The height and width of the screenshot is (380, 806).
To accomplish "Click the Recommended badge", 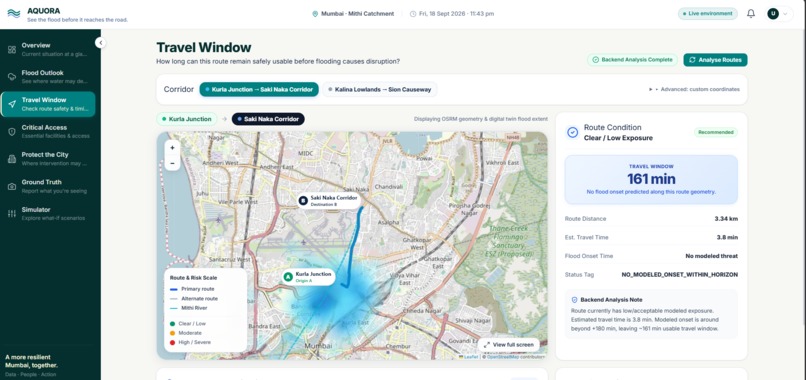I will [716, 132].
